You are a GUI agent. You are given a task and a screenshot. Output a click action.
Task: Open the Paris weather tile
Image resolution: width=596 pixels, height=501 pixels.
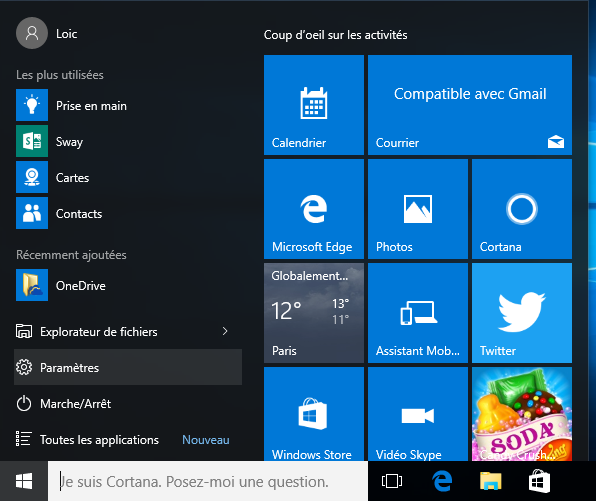coord(314,313)
